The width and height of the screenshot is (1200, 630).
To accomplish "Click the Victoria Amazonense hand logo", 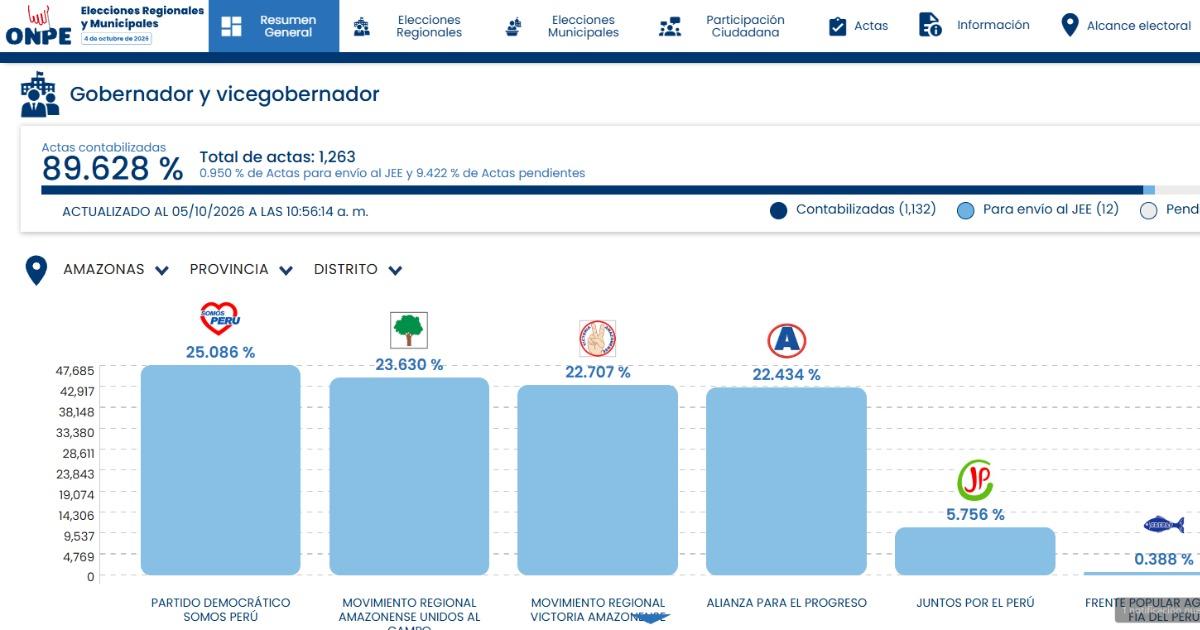I will click(x=597, y=339).
